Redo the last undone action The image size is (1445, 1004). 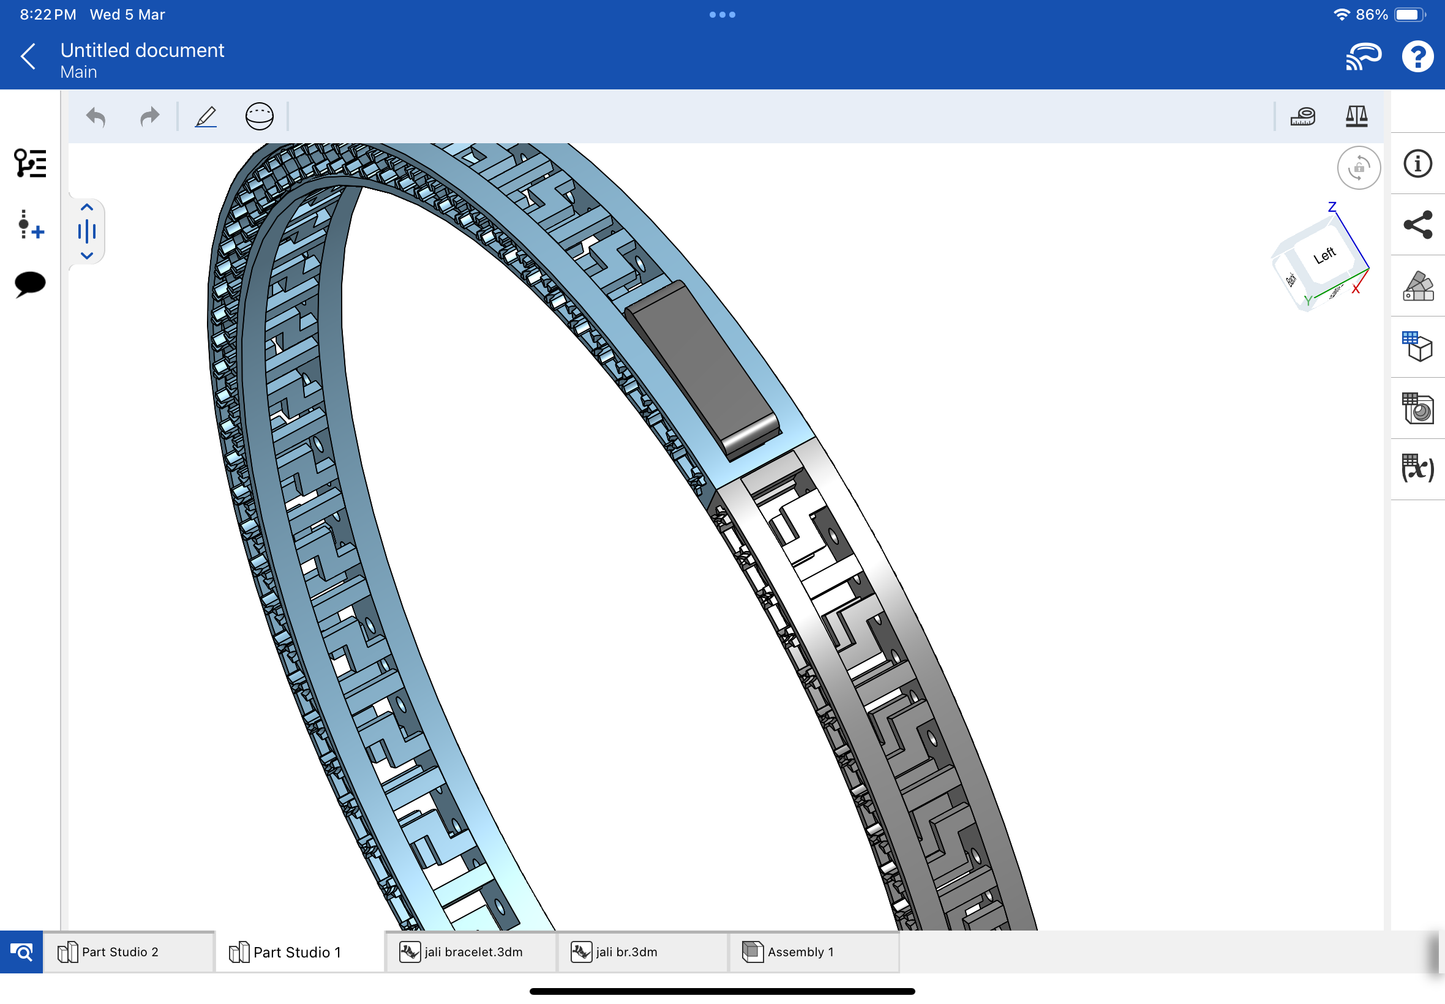pyautogui.click(x=149, y=117)
